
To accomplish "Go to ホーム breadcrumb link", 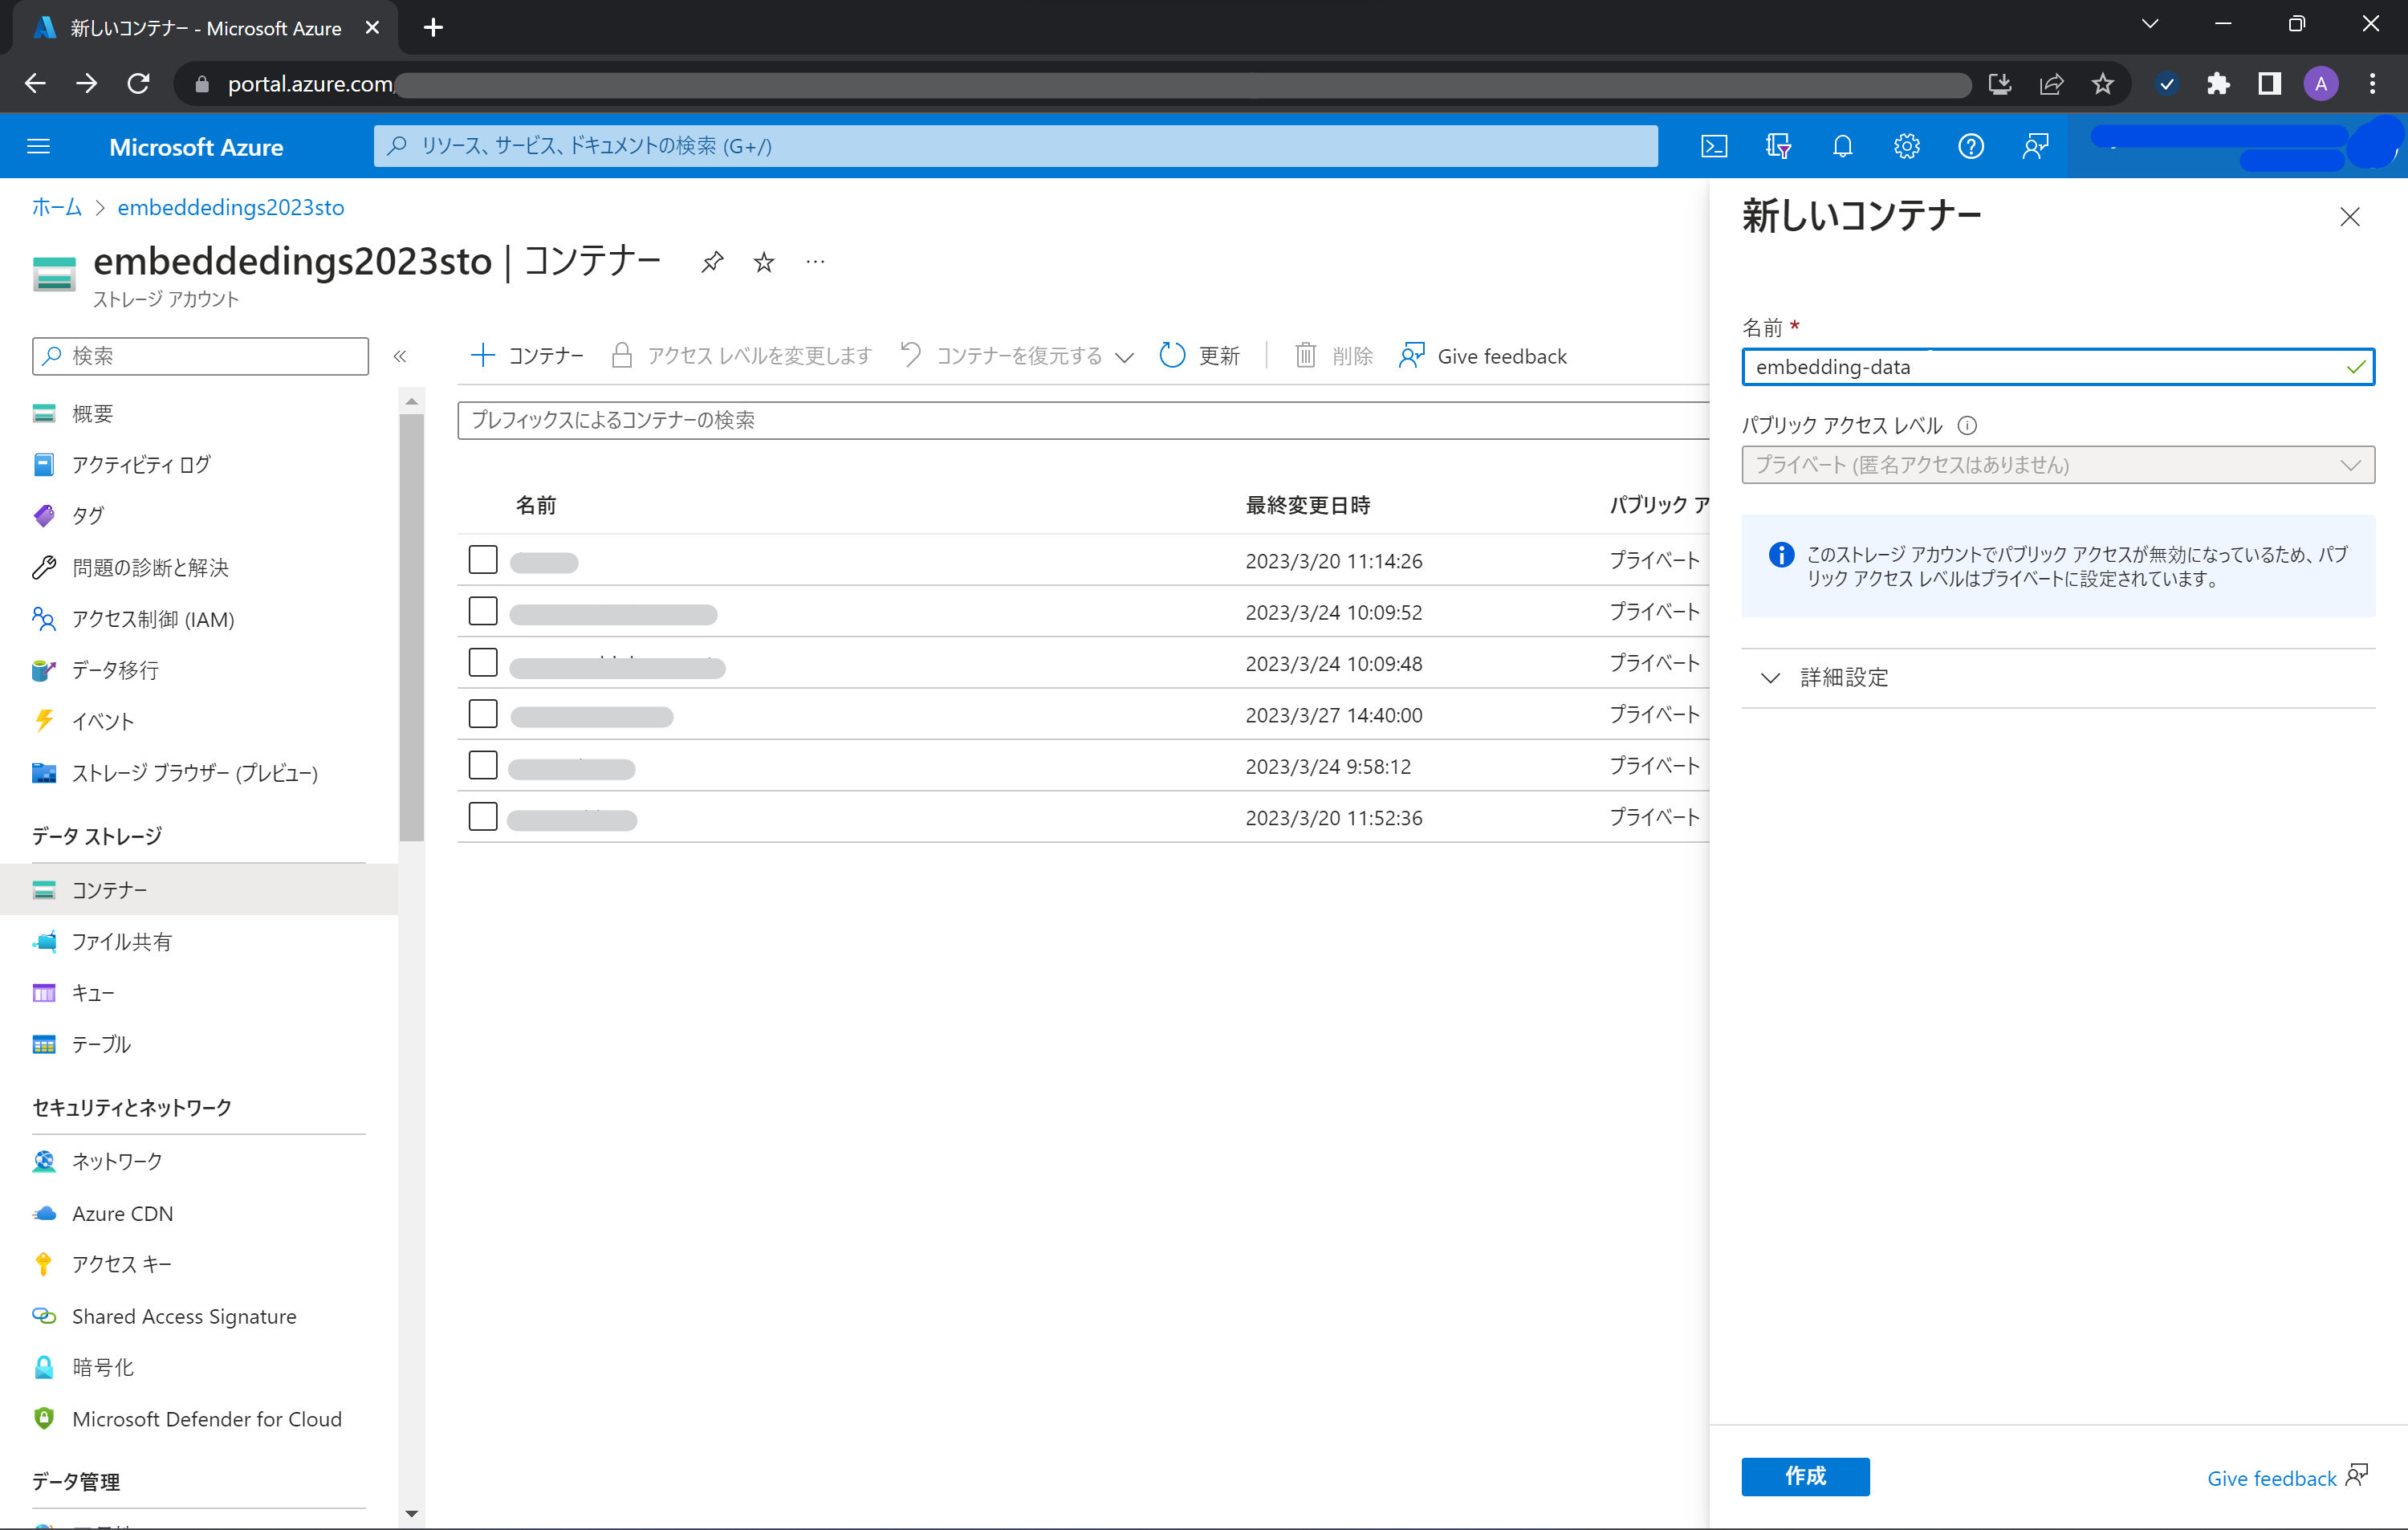I will tap(56, 207).
